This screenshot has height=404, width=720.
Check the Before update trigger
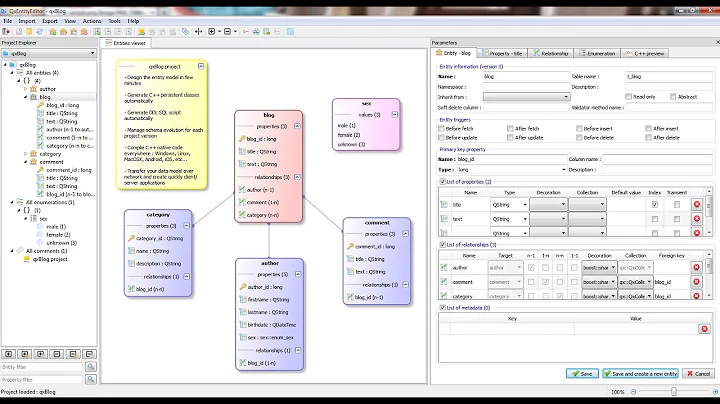[x=441, y=137]
